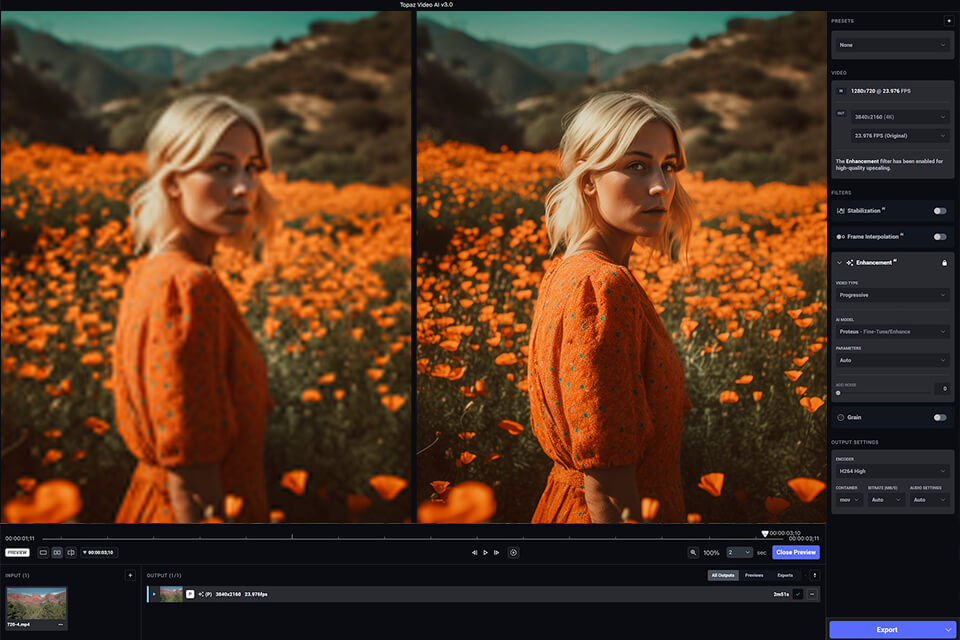Click the zoom magnifier icon
Viewport: 960px width, 640px height.
[x=693, y=552]
